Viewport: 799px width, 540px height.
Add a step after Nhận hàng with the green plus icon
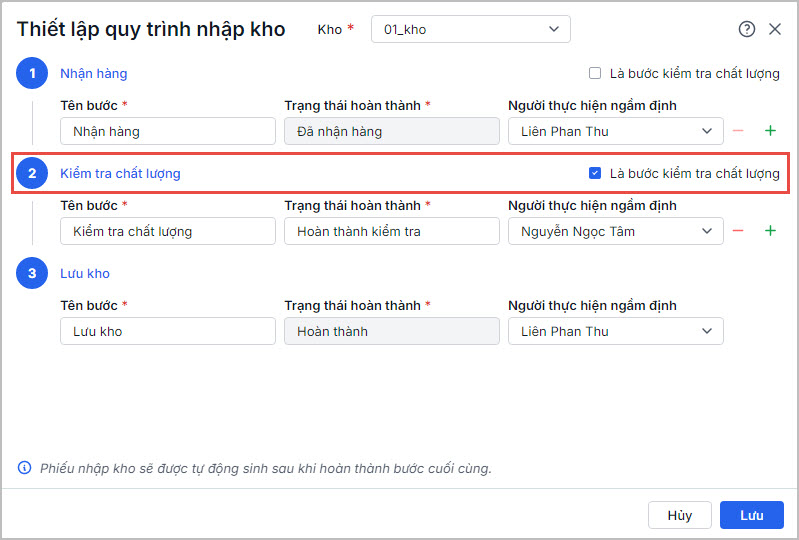click(x=770, y=131)
